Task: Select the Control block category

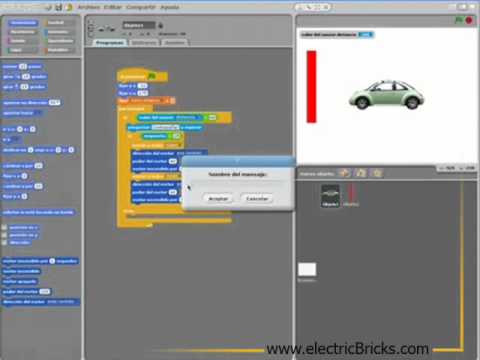Action: [59, 23]
